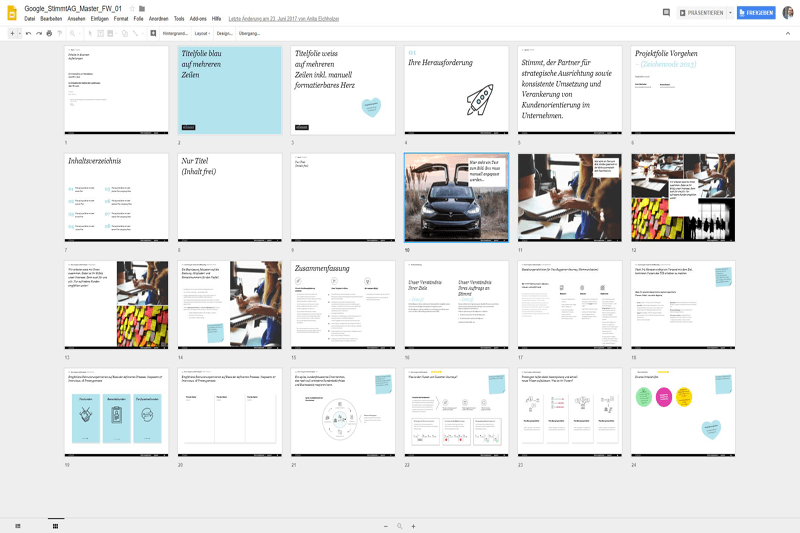Select slide 5 'Stimmt, der Partner für'
The width and height of the screenshot is (800, 533).
[x=569, y=90]
